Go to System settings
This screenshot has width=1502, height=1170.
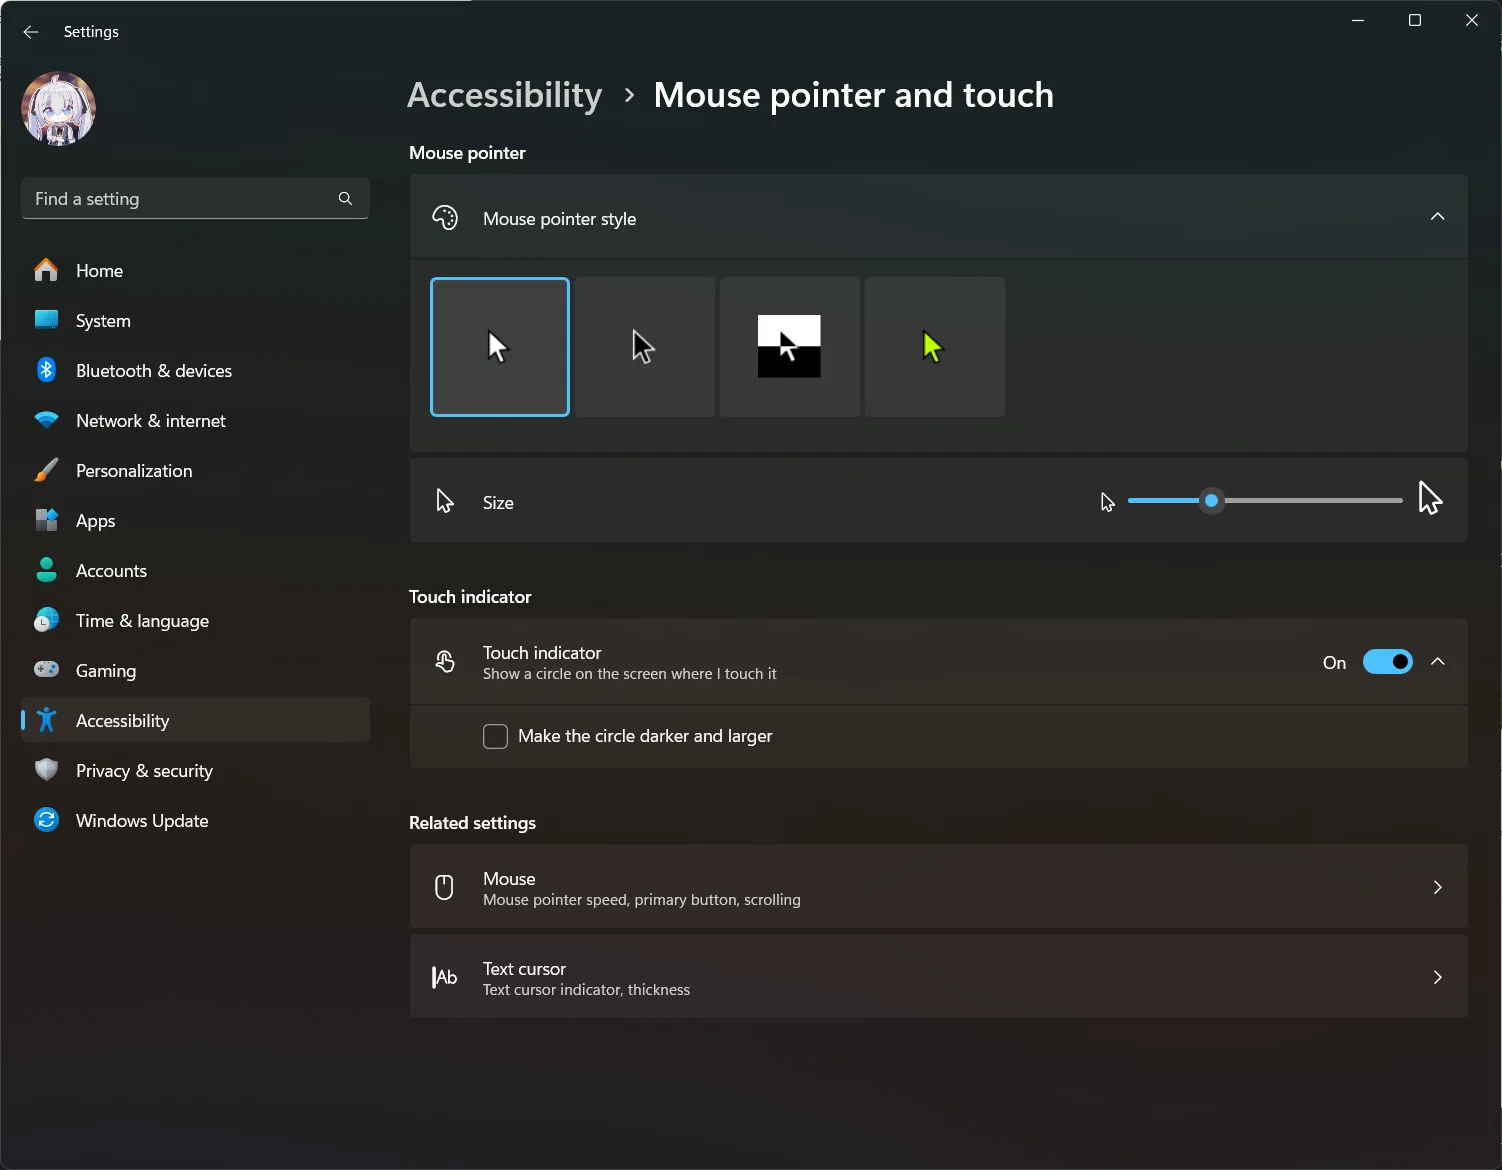click(195, 320)
